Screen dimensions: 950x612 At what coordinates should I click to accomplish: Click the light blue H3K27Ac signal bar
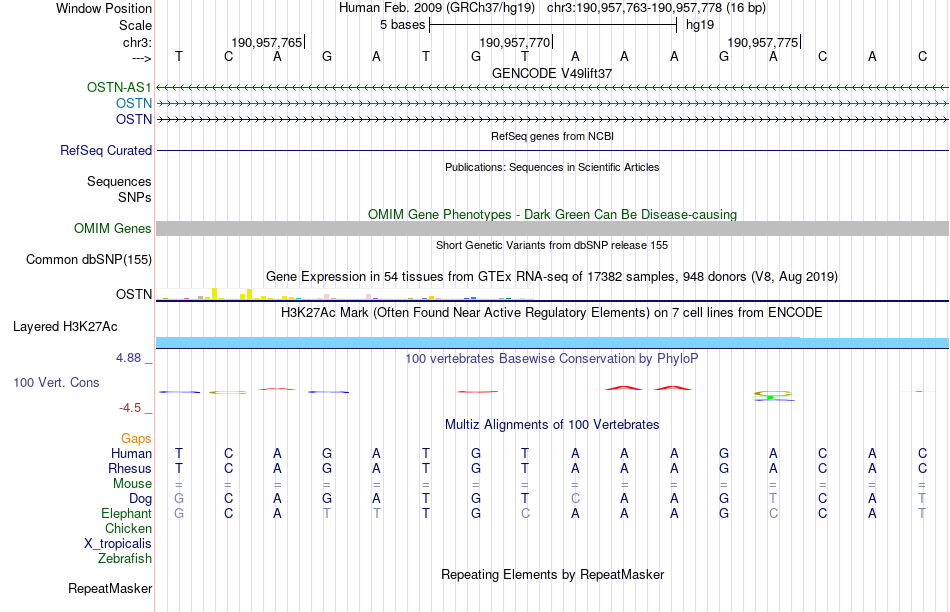tap(552, 343)
